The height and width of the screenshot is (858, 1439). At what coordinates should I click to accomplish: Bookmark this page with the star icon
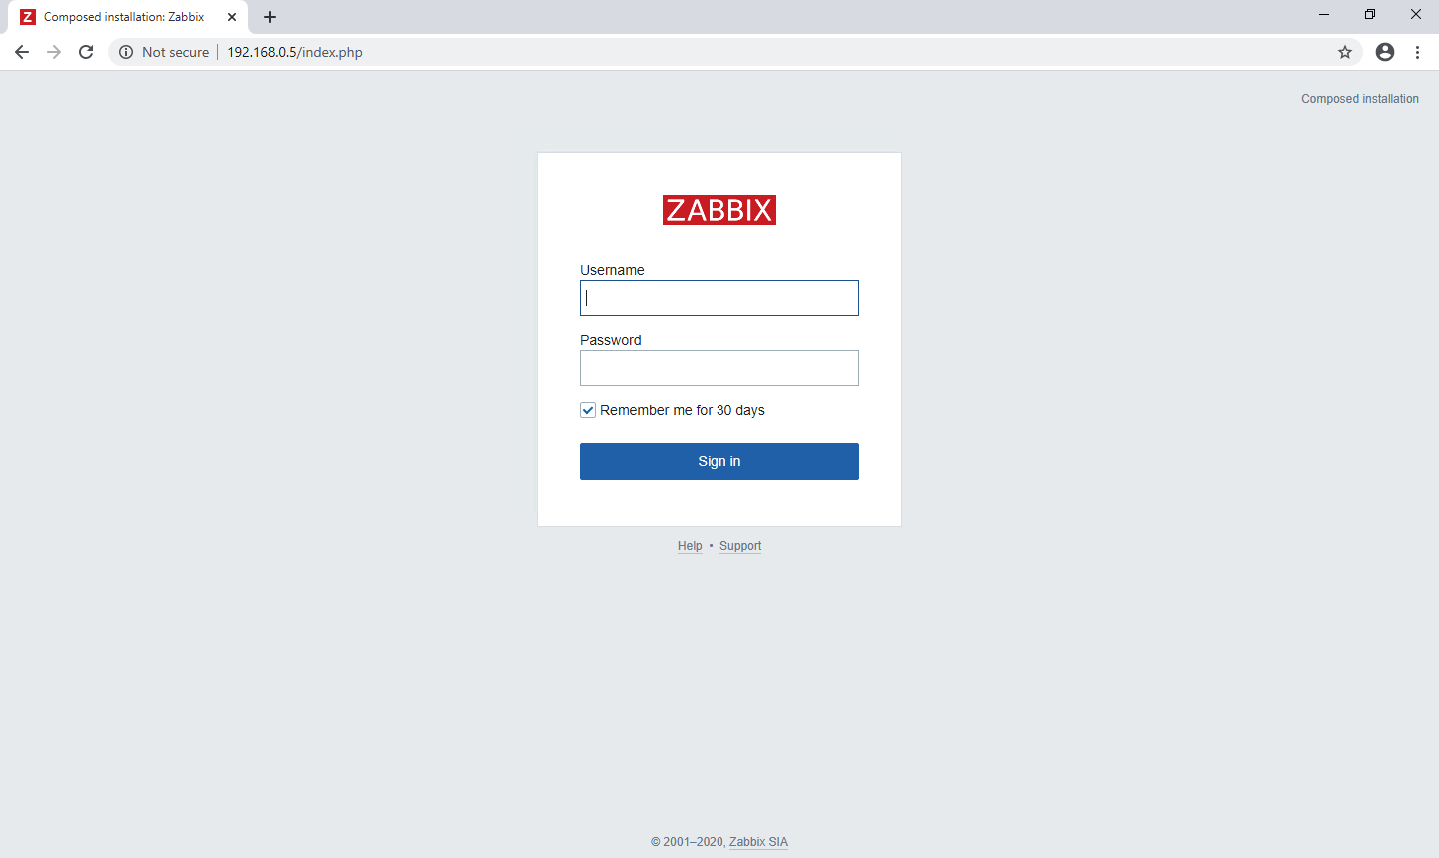(1345, 52)
